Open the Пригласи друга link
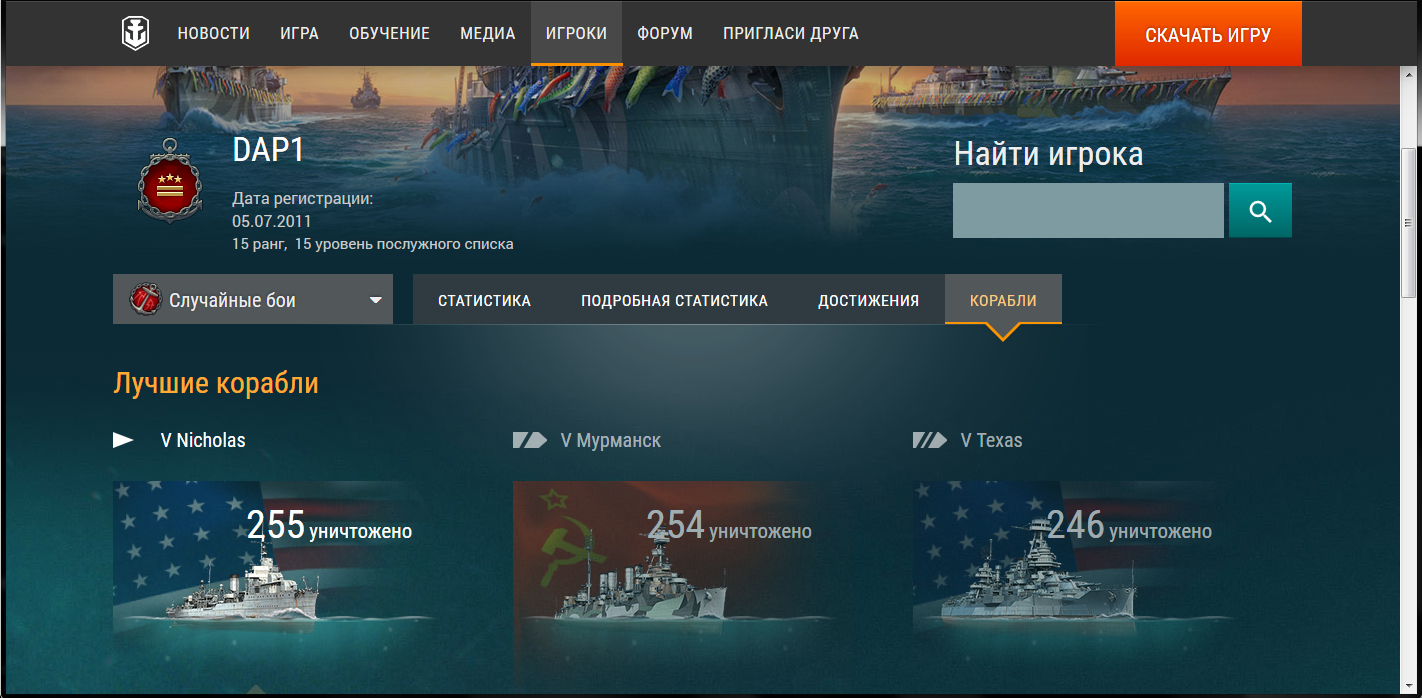Image resolution: width=1422 pixels, height=698 pixels. pyautogui.click(x=790, y=34)
